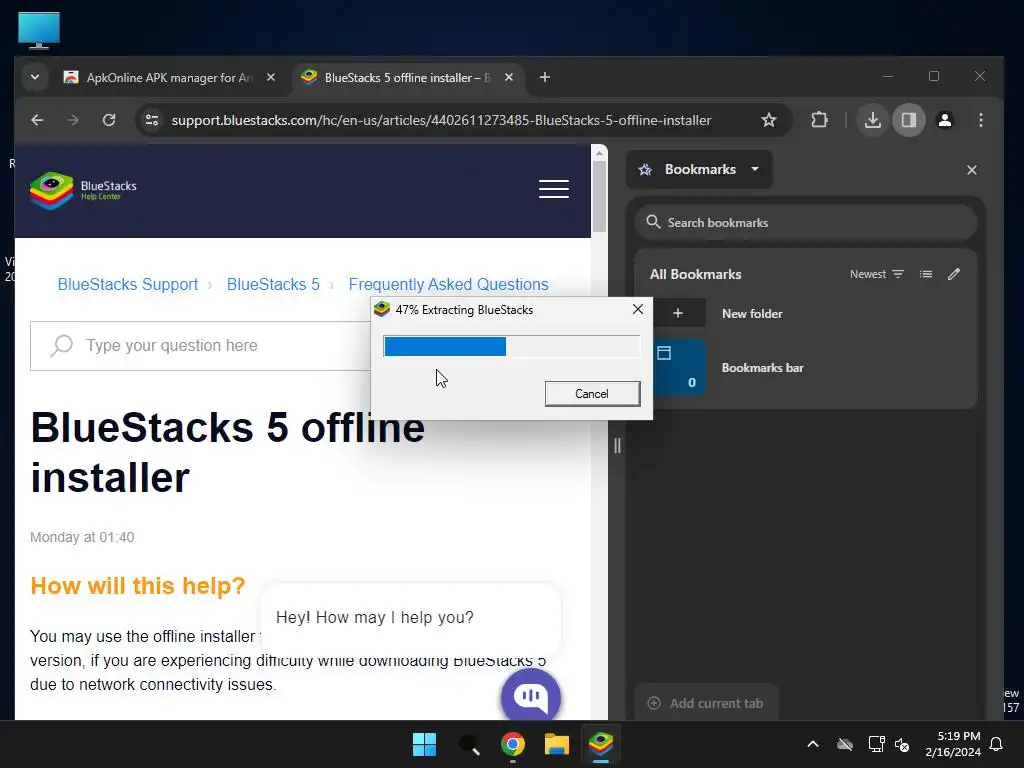1024x768 pixels.
Task: Click All Bookmarks heading
Action: [696, 274]
